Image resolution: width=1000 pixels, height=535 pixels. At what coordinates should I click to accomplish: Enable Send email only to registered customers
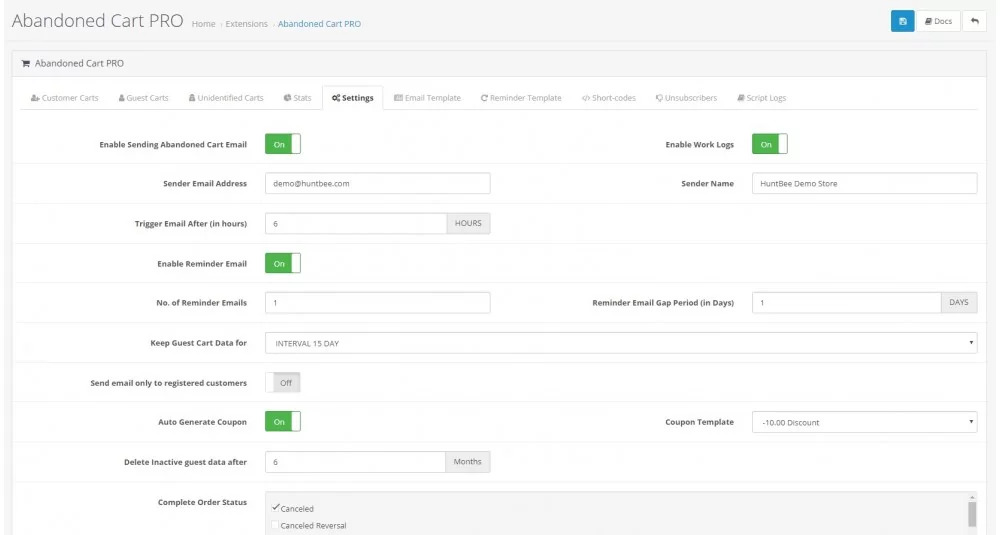(x=282, y=383)
